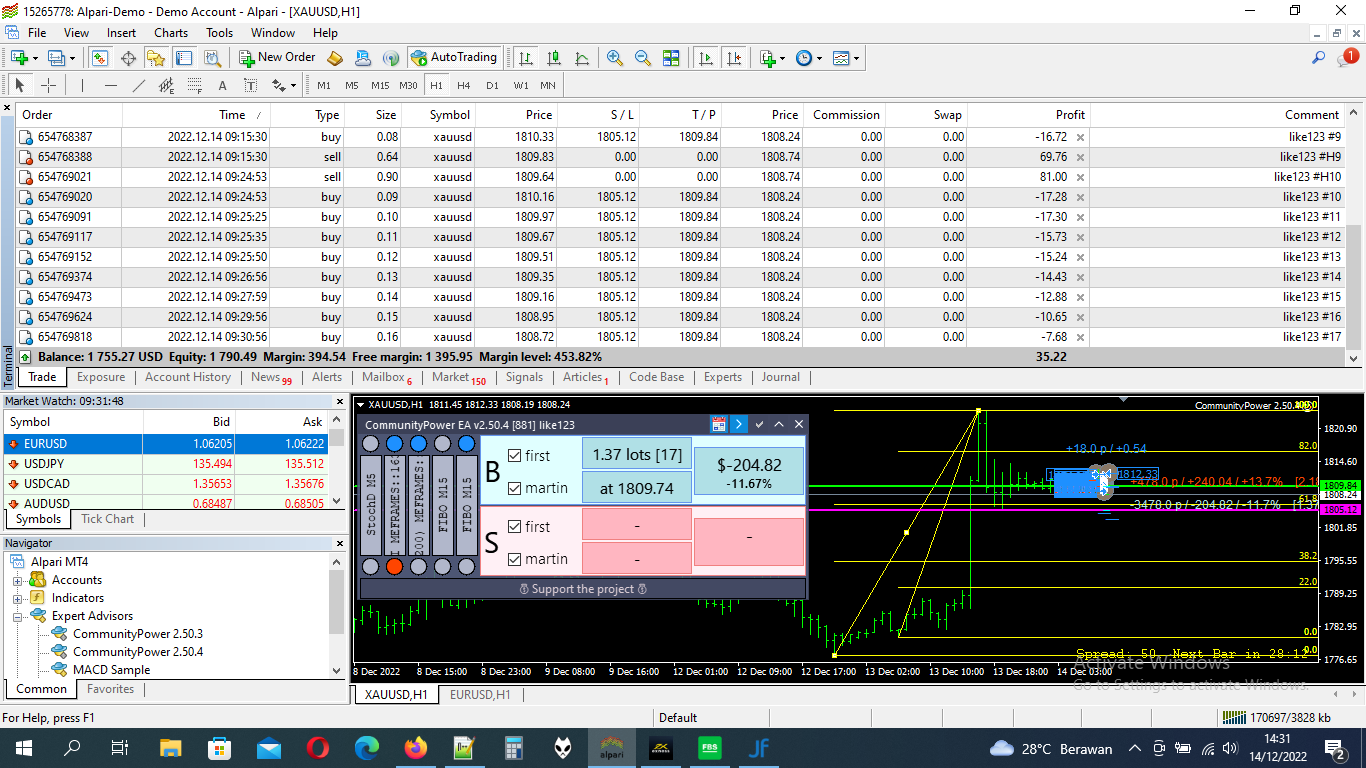Switch chart to candlesticks icon
This screenshot has width=1366, height=768.
point(554,58)
